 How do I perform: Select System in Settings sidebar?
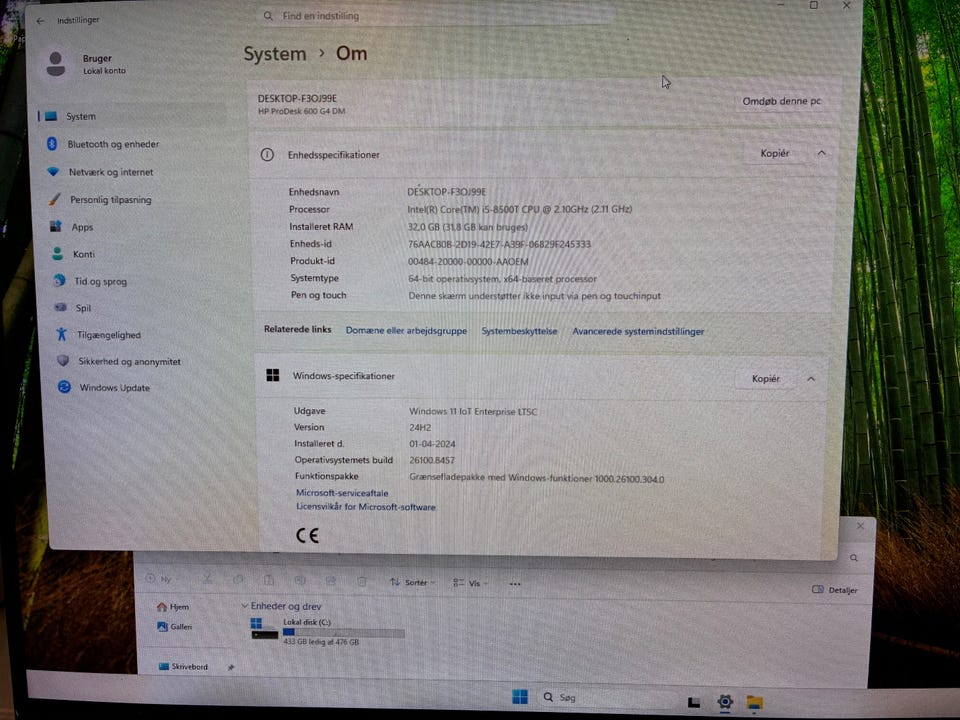click(130, 116)
